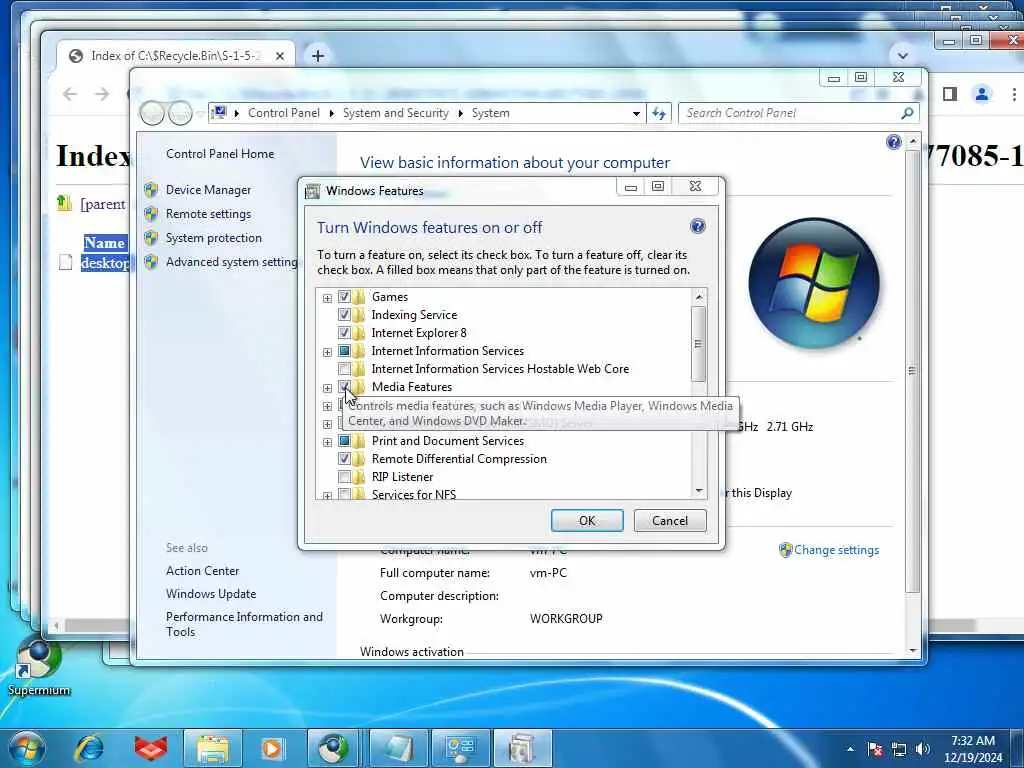Image resolution: width=1024 pixels, height=768 pixels.
Task: Open the dropdown arrow after System and Security
Action: [460, 114]
